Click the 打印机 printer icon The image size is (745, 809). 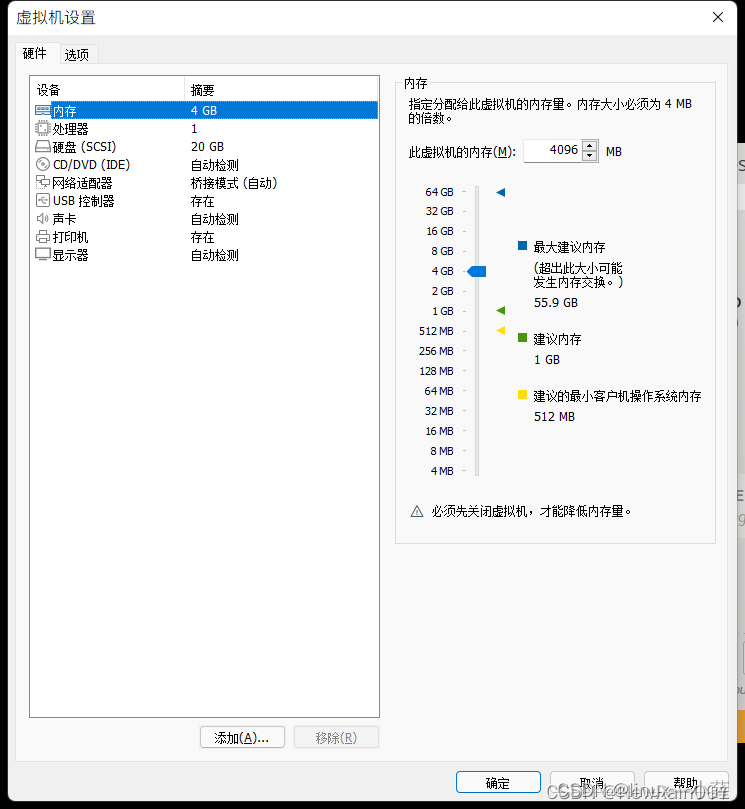pos(43,237)
